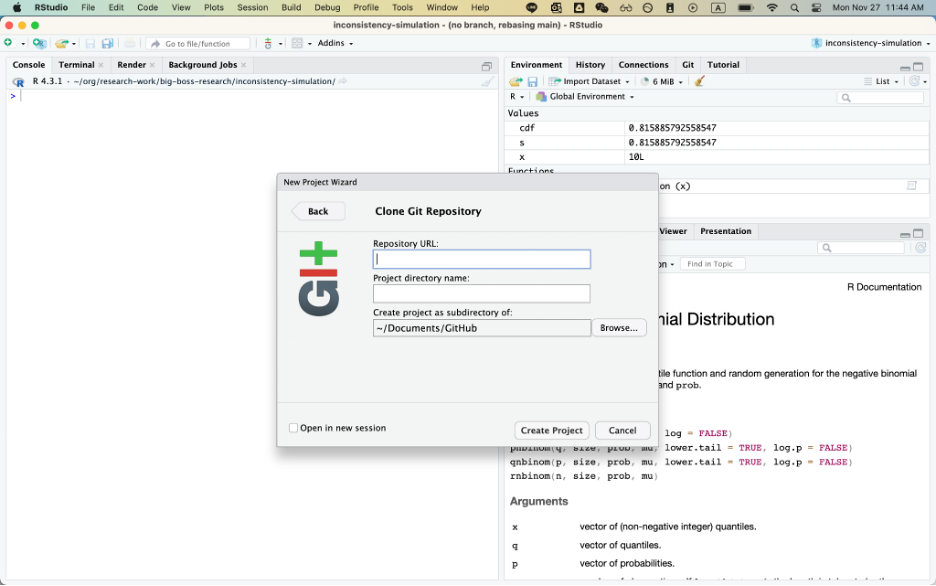
Task: Click the Help pane search box
Action: pyautogui.click(x=861, y=247)
